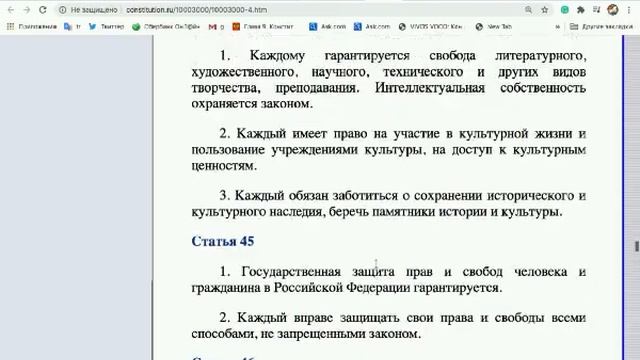The width and height of the screenshot is (640, 360).
Task: Click paragraph '2. Каждый имеет право на участие'
Action: (389, 150)
